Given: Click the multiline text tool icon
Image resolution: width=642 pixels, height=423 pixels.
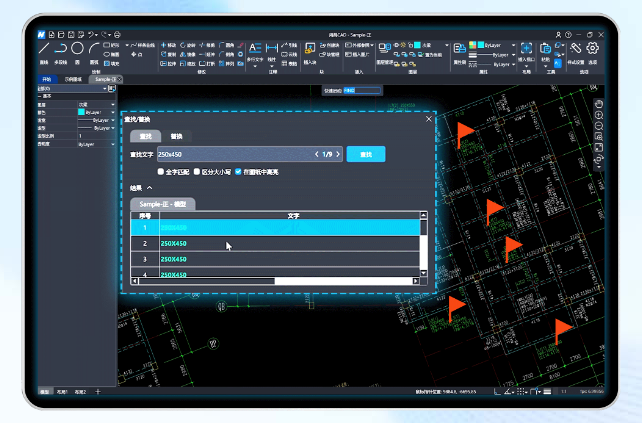Looking at the screenshot, I should (255, 48).
